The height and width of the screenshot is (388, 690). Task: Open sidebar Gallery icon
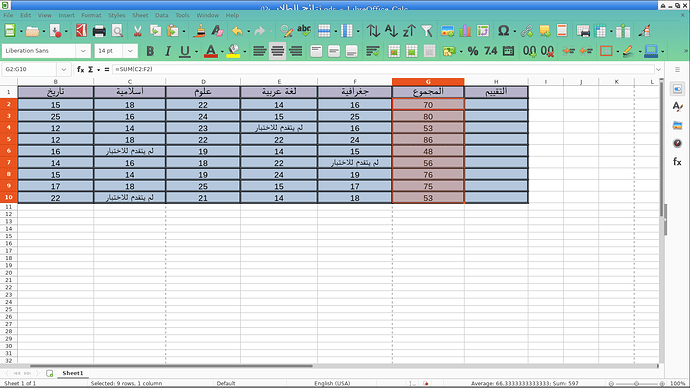click(677, 125)
